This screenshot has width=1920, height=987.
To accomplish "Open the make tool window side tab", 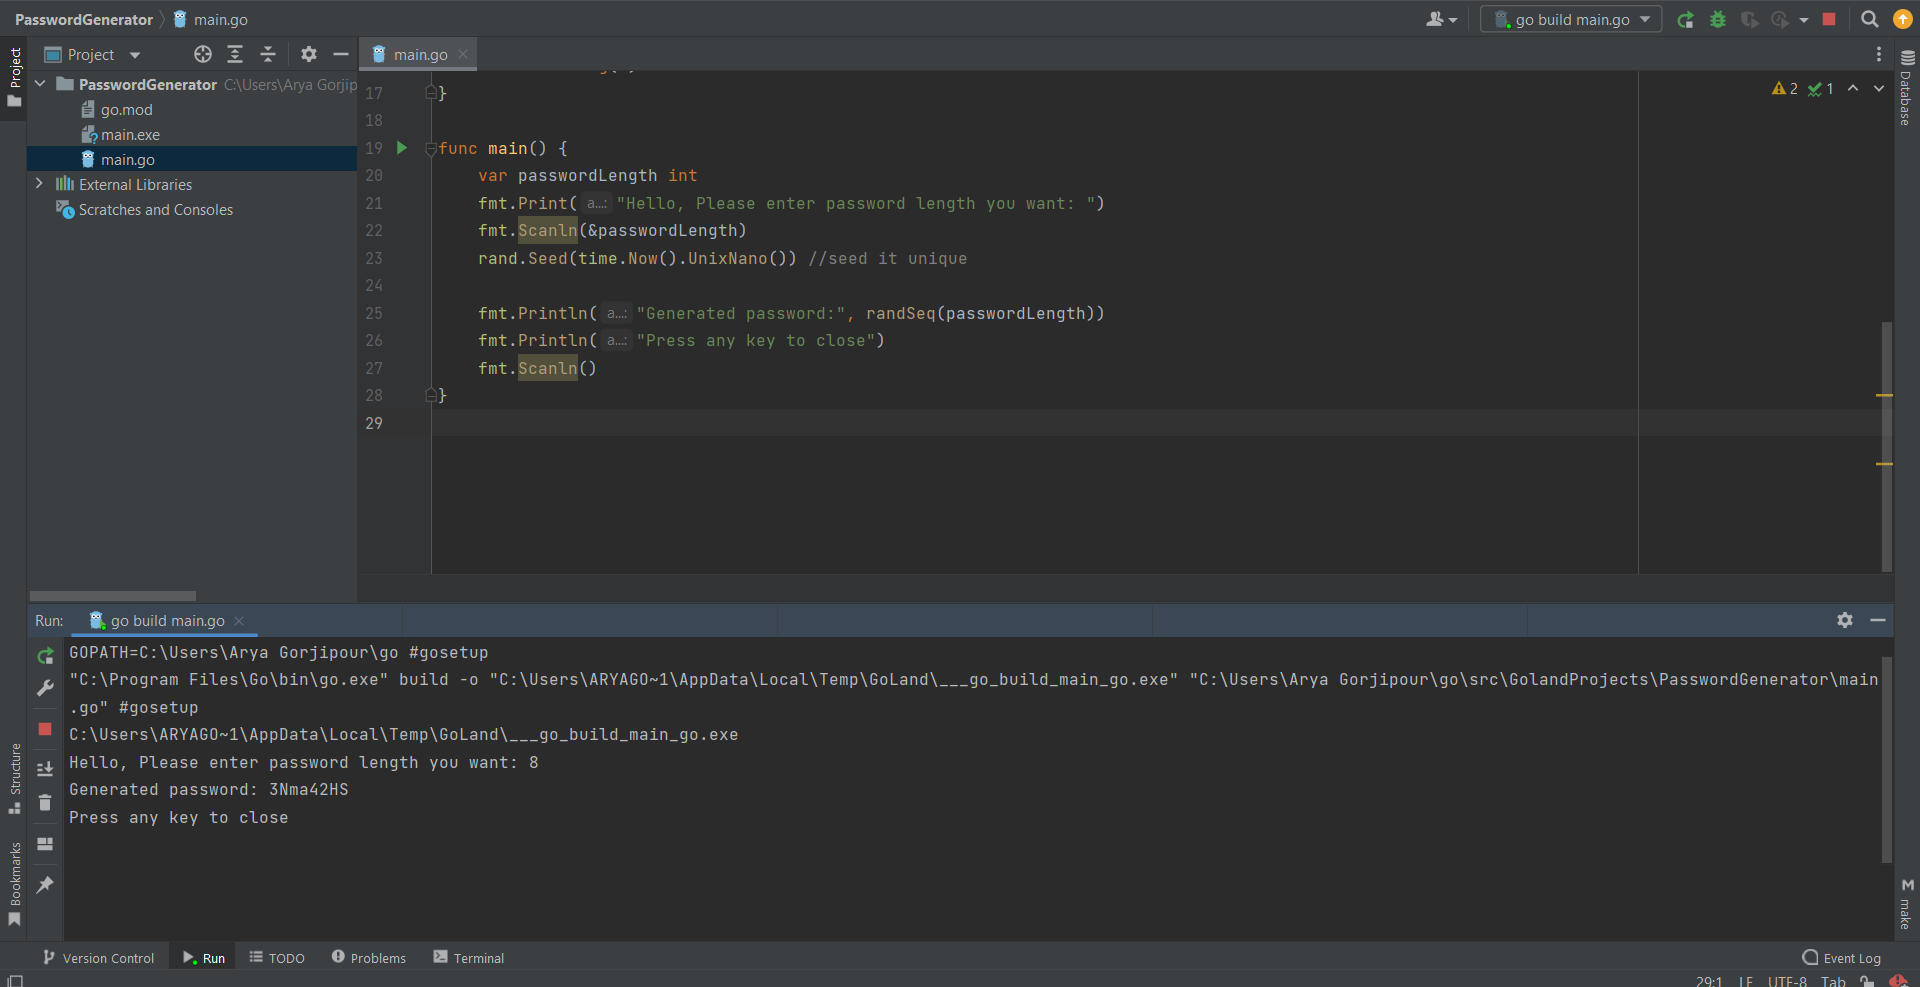I will click(x=1907, y=904).
